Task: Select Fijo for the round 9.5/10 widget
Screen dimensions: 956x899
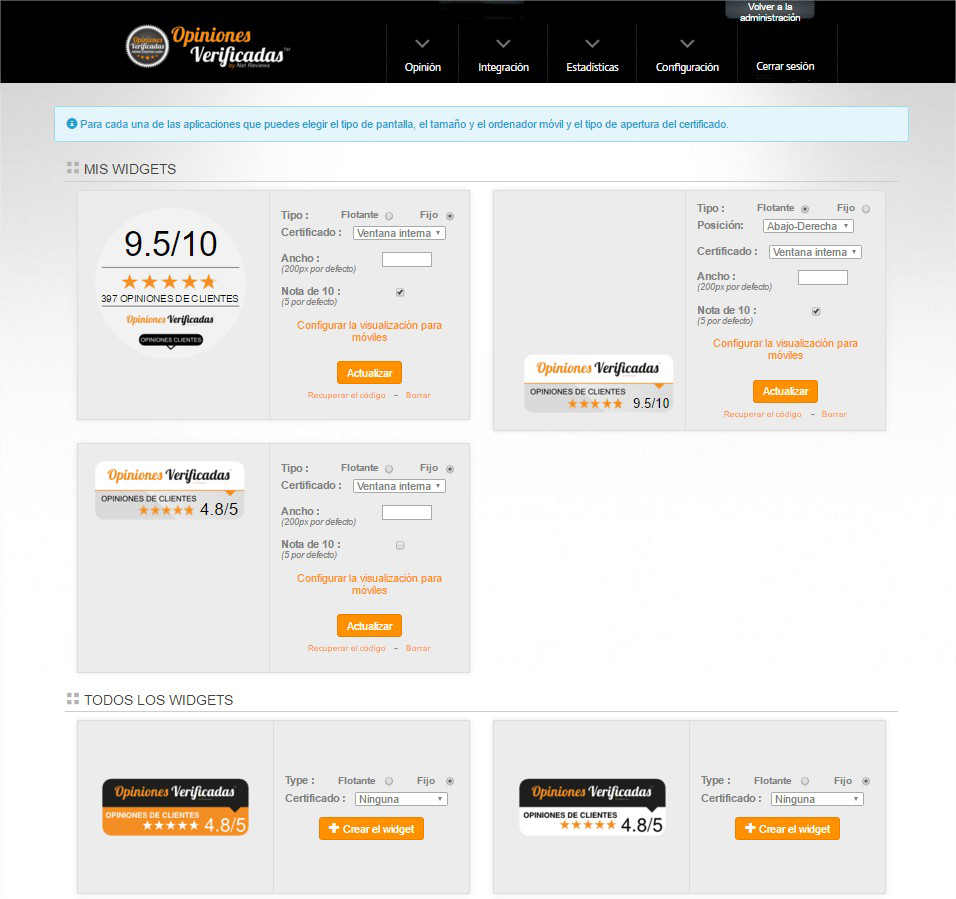Action: coord(450,216)
